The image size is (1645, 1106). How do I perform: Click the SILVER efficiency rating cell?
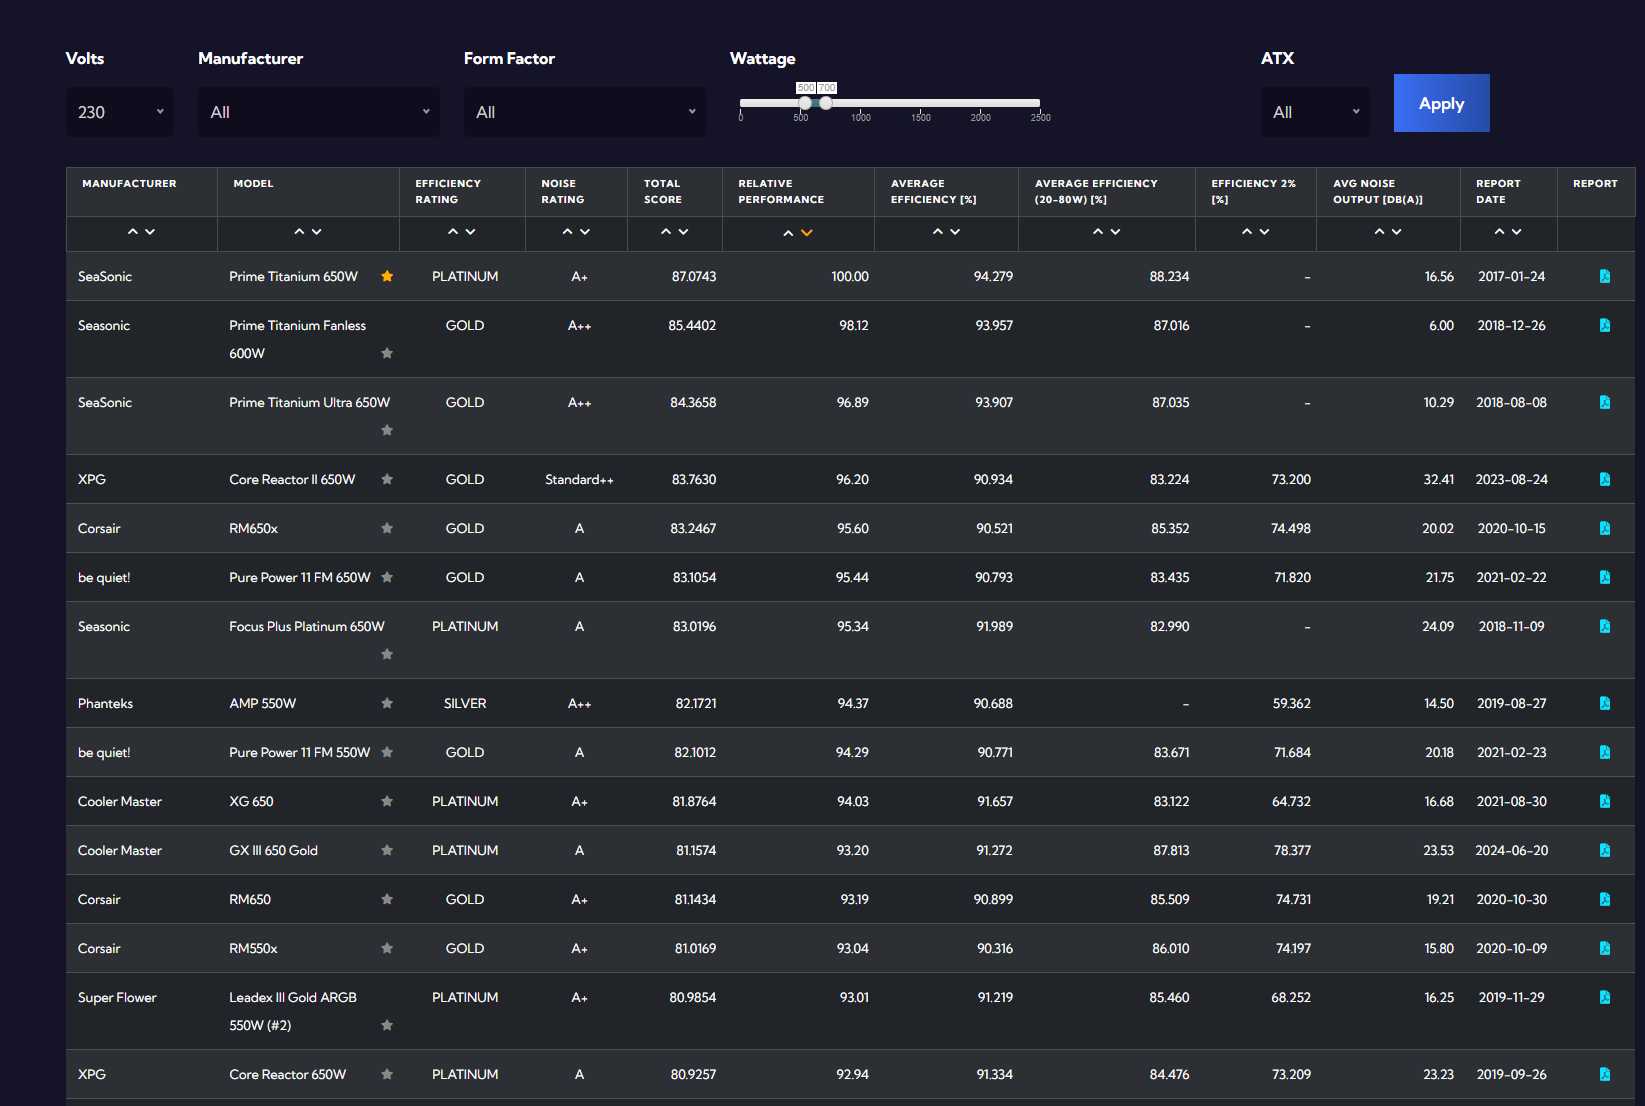click(x=465, y=704)
